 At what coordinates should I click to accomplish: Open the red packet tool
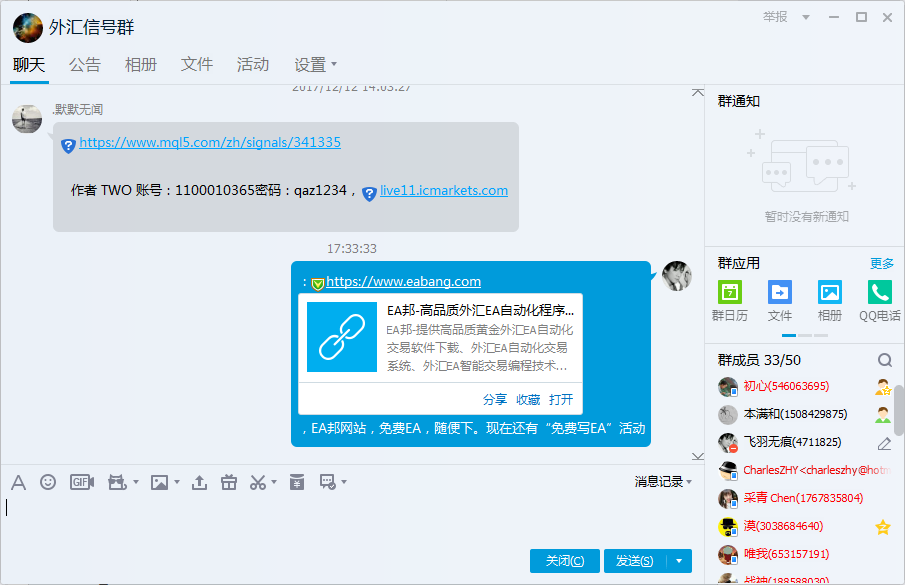click(x=297, y=482)
